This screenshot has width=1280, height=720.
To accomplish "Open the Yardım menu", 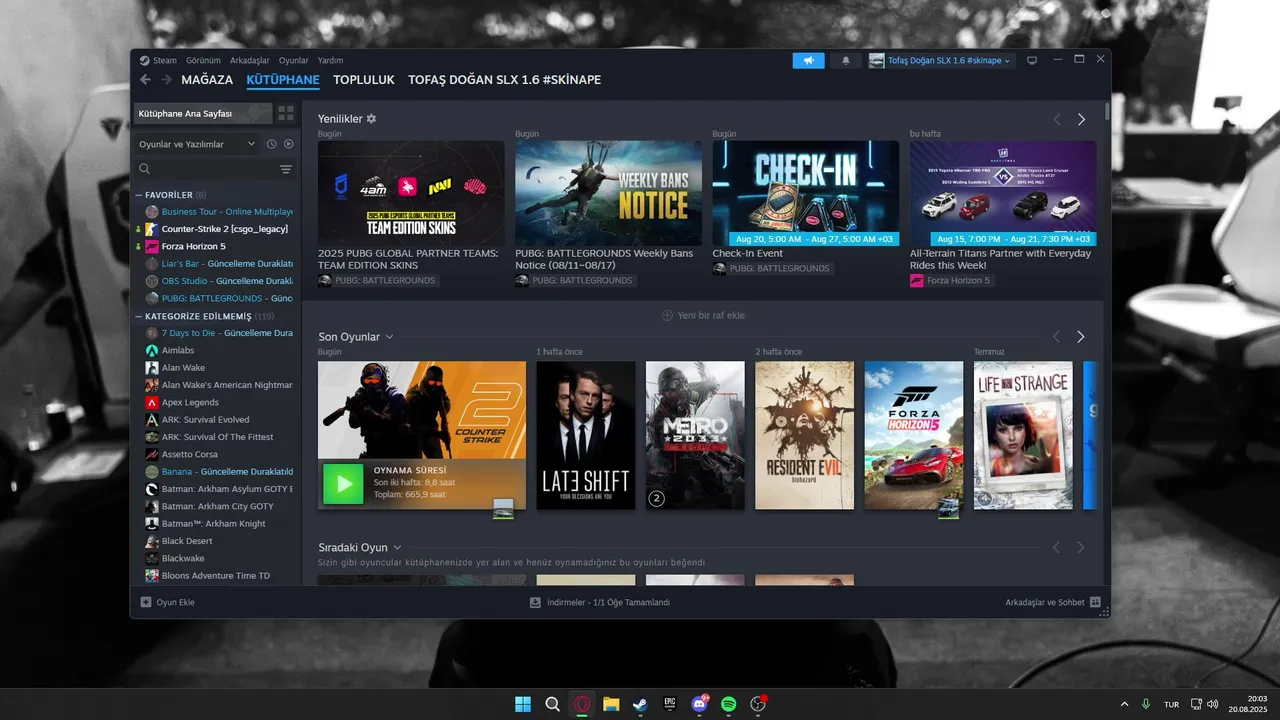I will pyautogui.click(x=330, y=60).
